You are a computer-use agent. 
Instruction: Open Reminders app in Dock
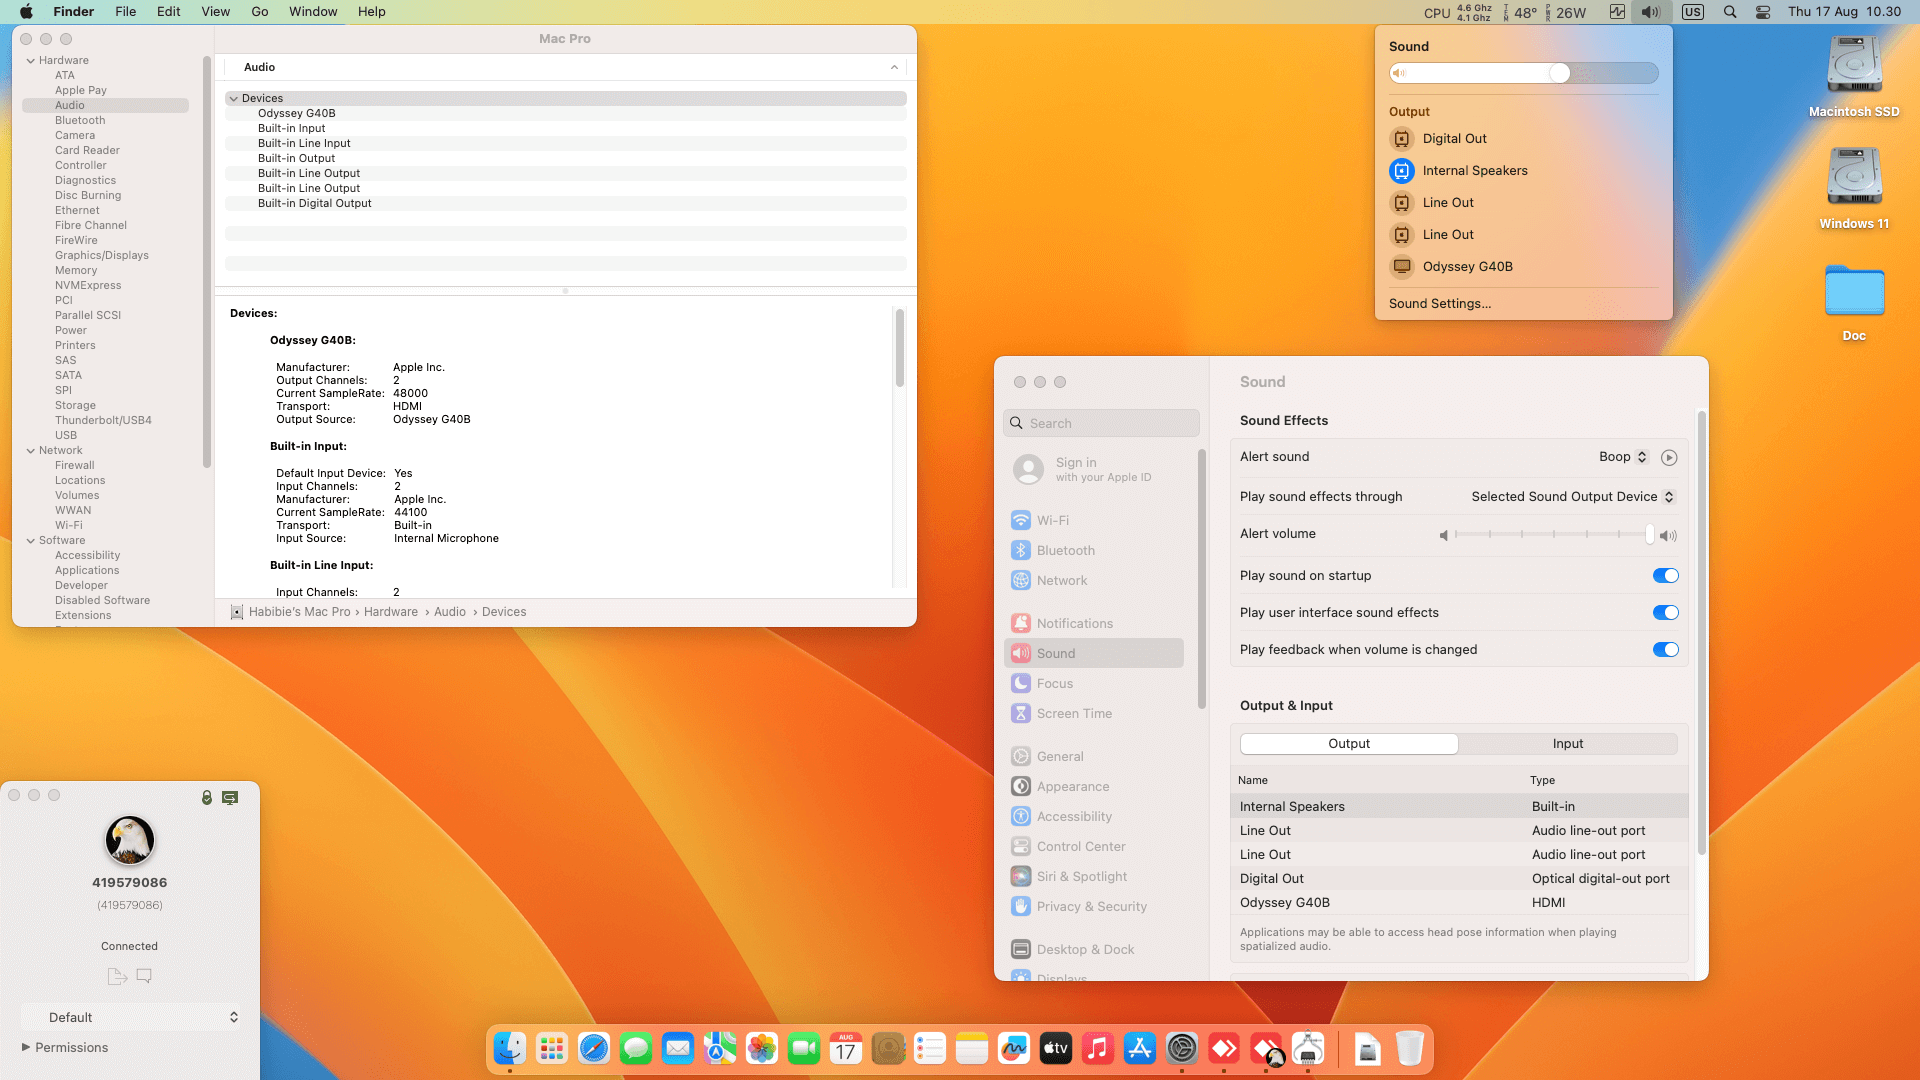(x=930, y=1048)
